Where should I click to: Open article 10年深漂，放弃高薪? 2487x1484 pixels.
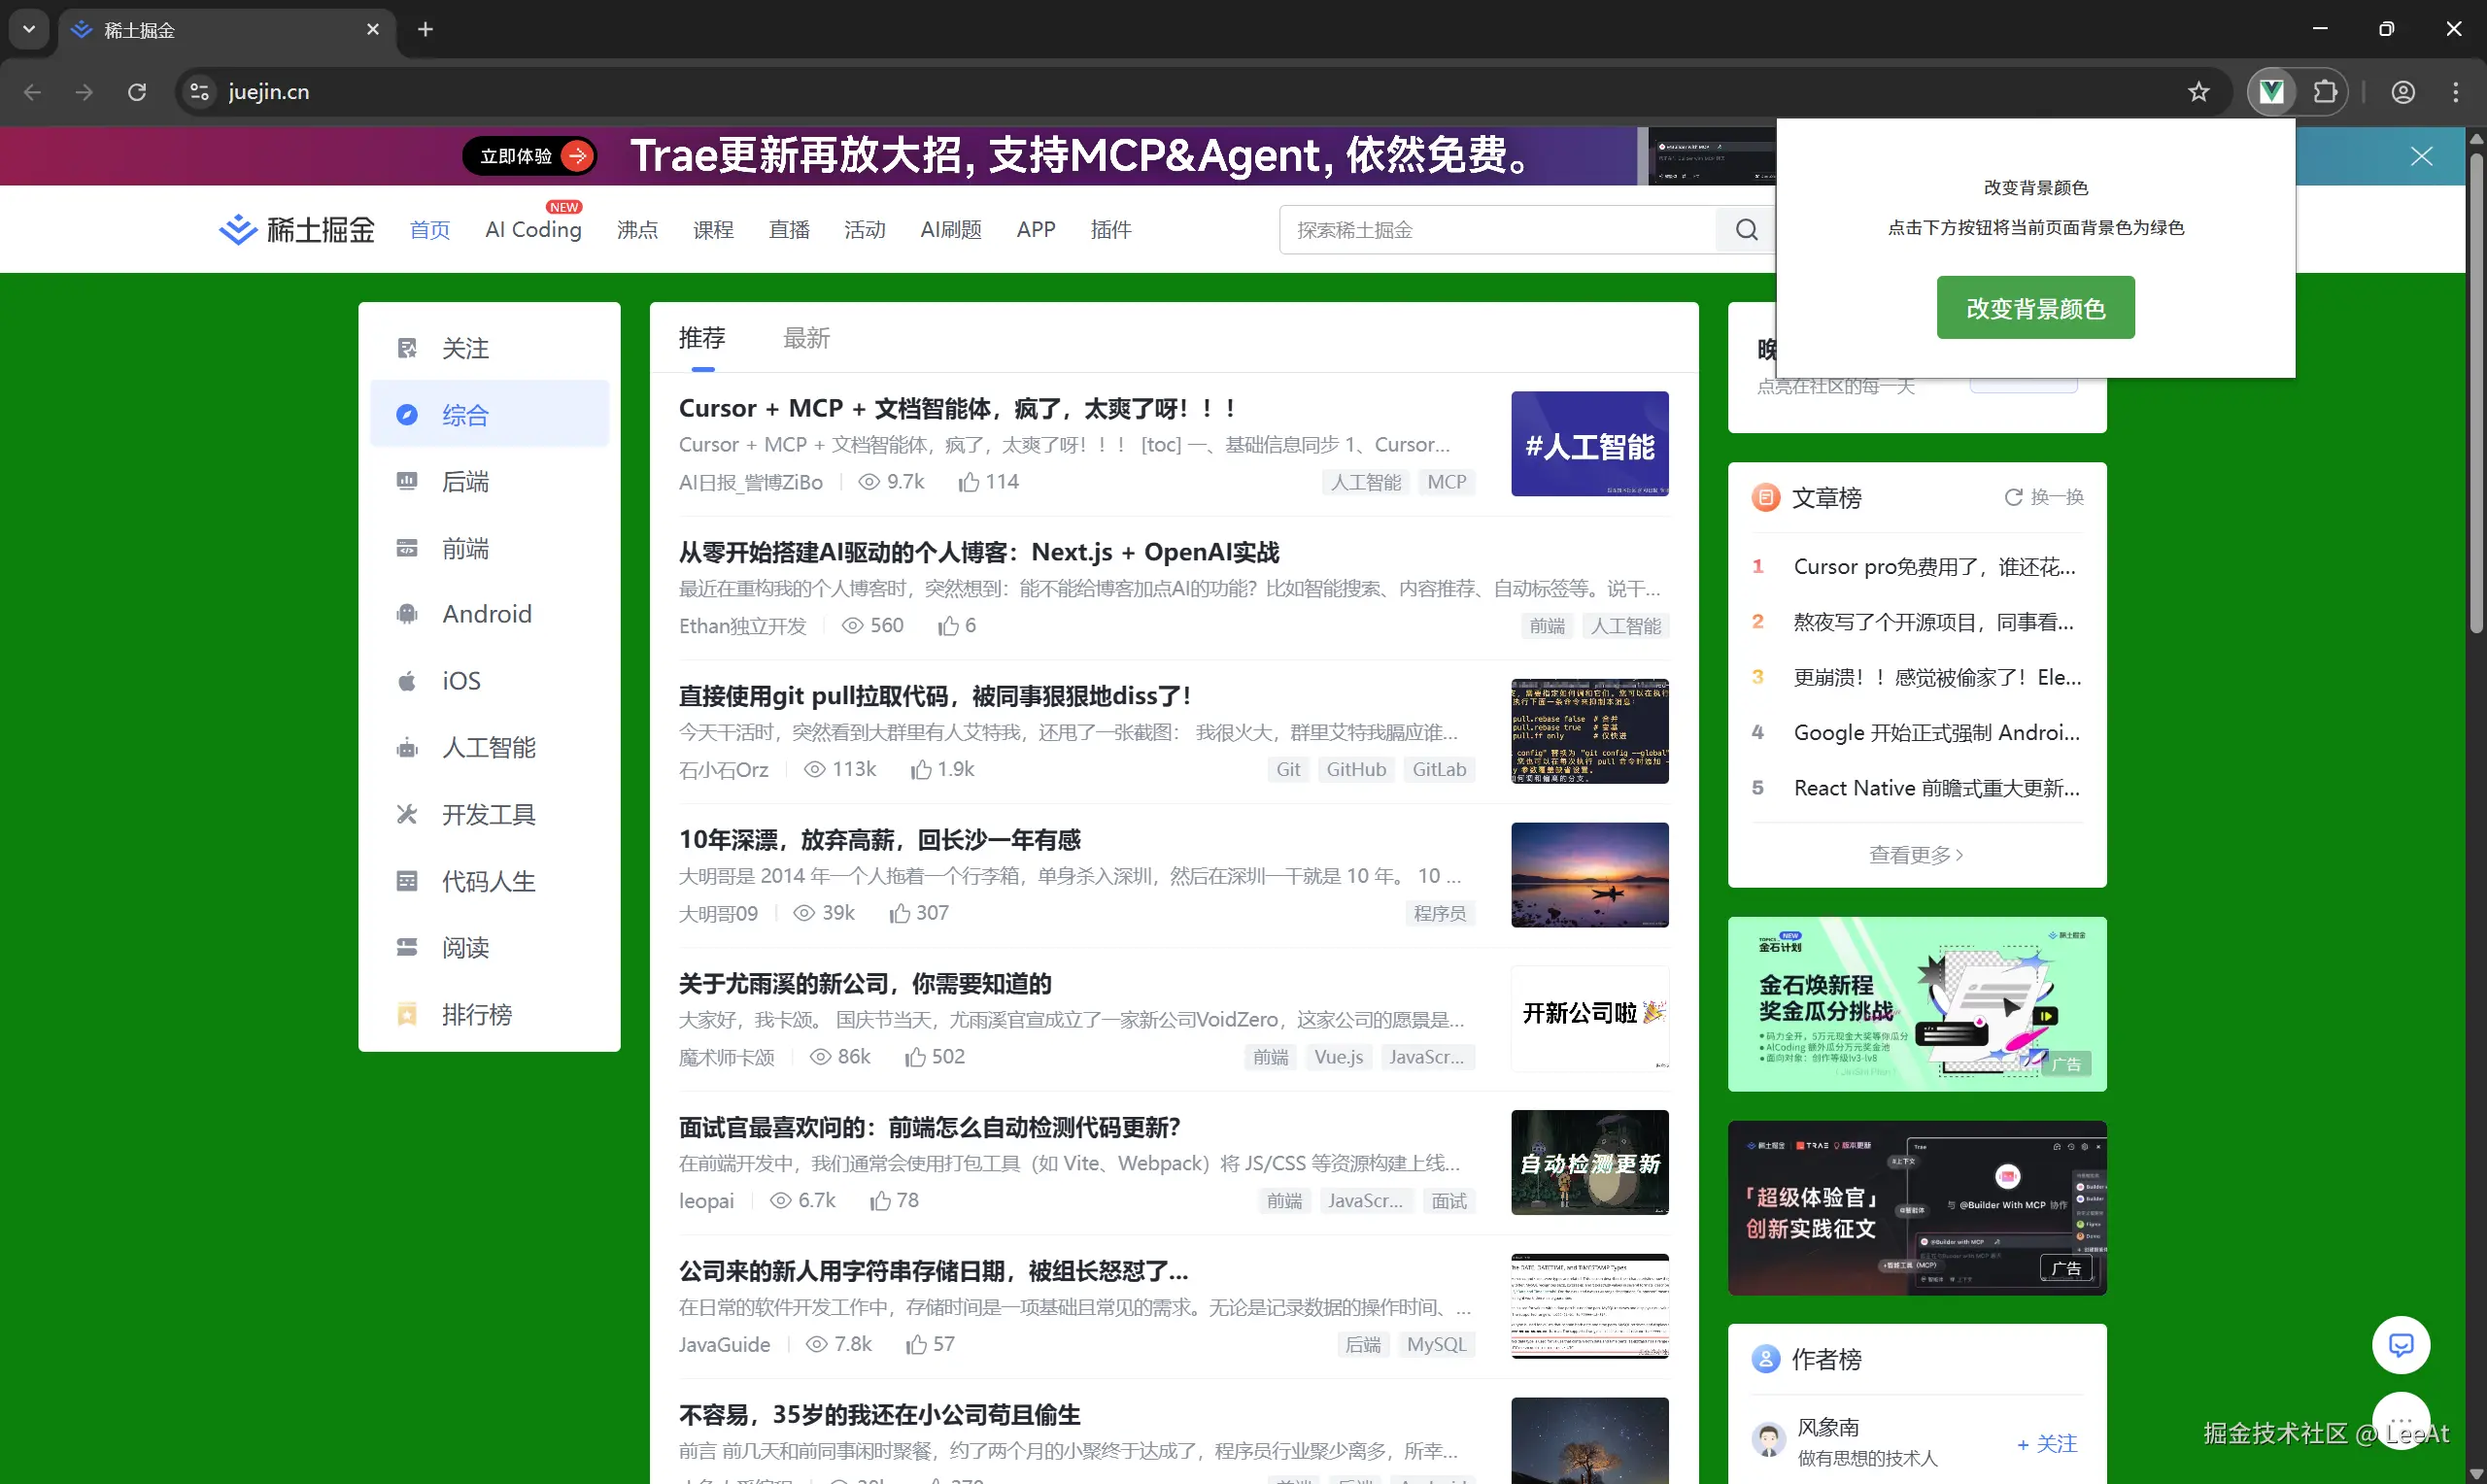(x=880, y=840)
